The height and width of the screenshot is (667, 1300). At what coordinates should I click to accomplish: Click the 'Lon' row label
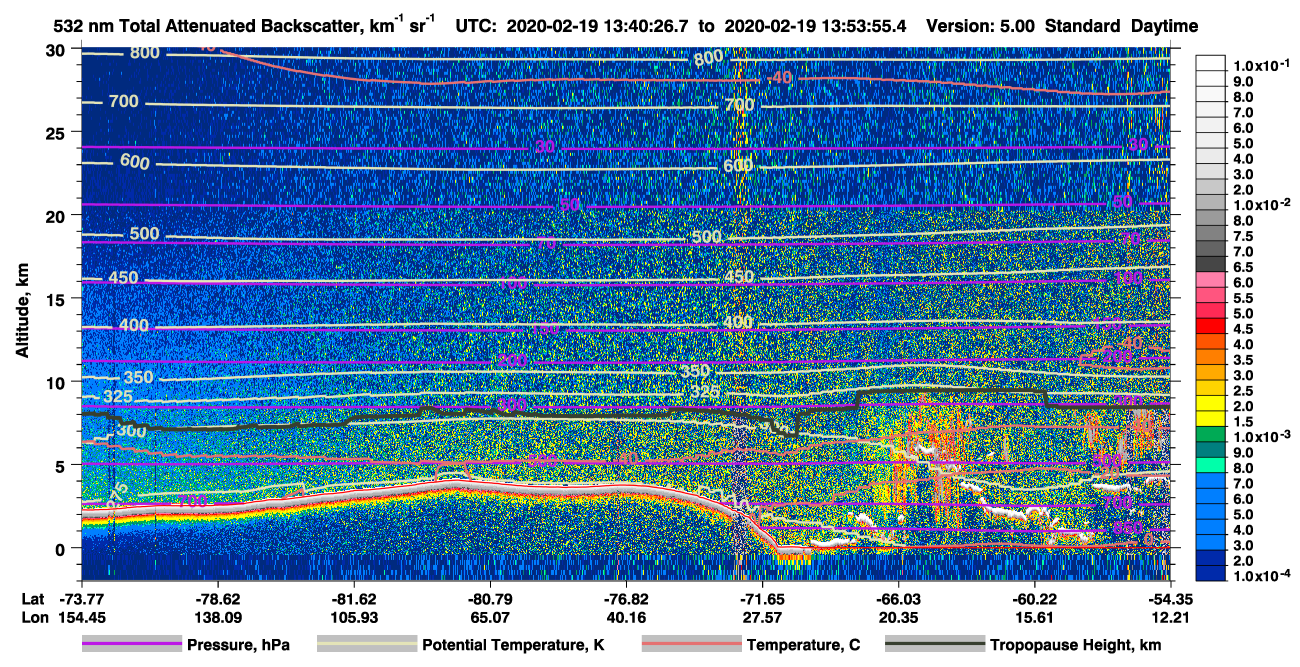click(33, 618)
